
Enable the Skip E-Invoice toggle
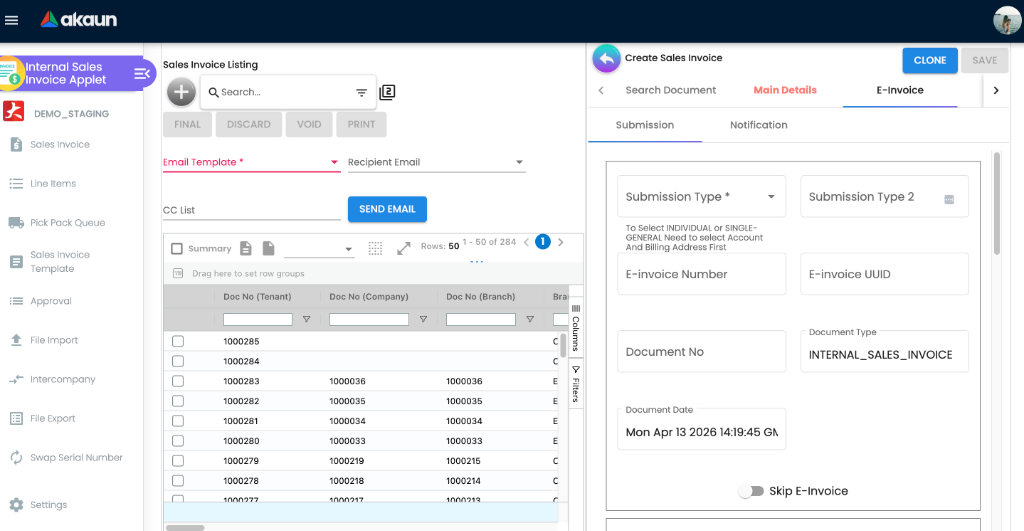click(x=752, y=491)
